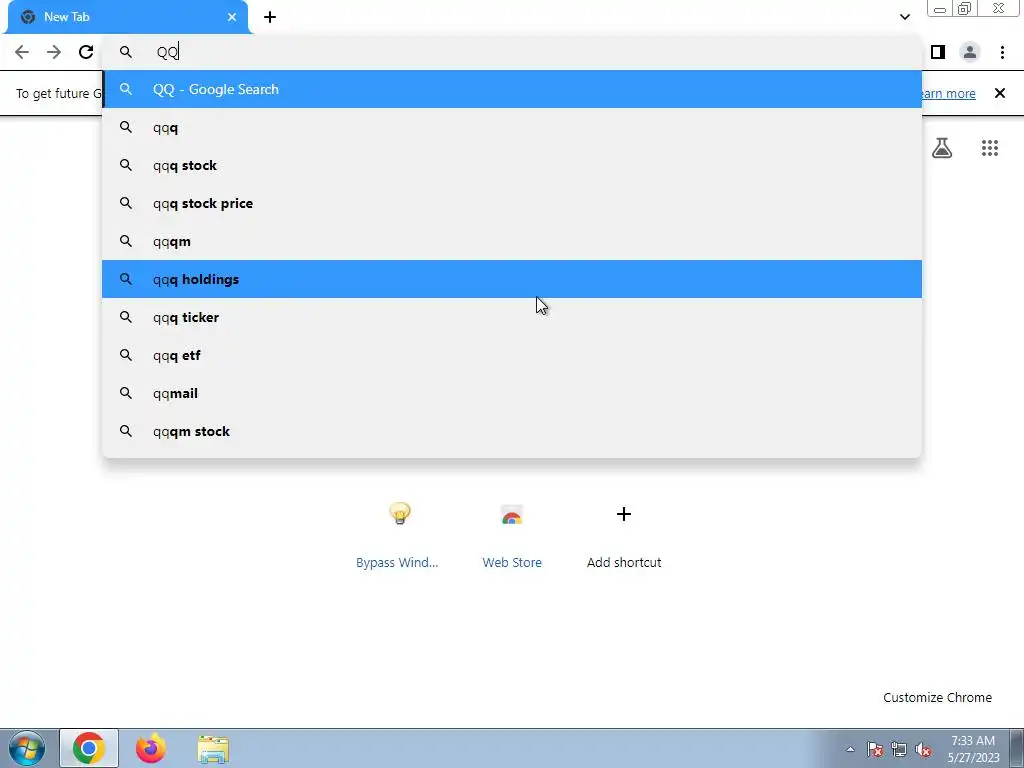Open the Google apps grid
Image resolution: width=1024 pixels, height=768 pixels.
click(989, 148)
